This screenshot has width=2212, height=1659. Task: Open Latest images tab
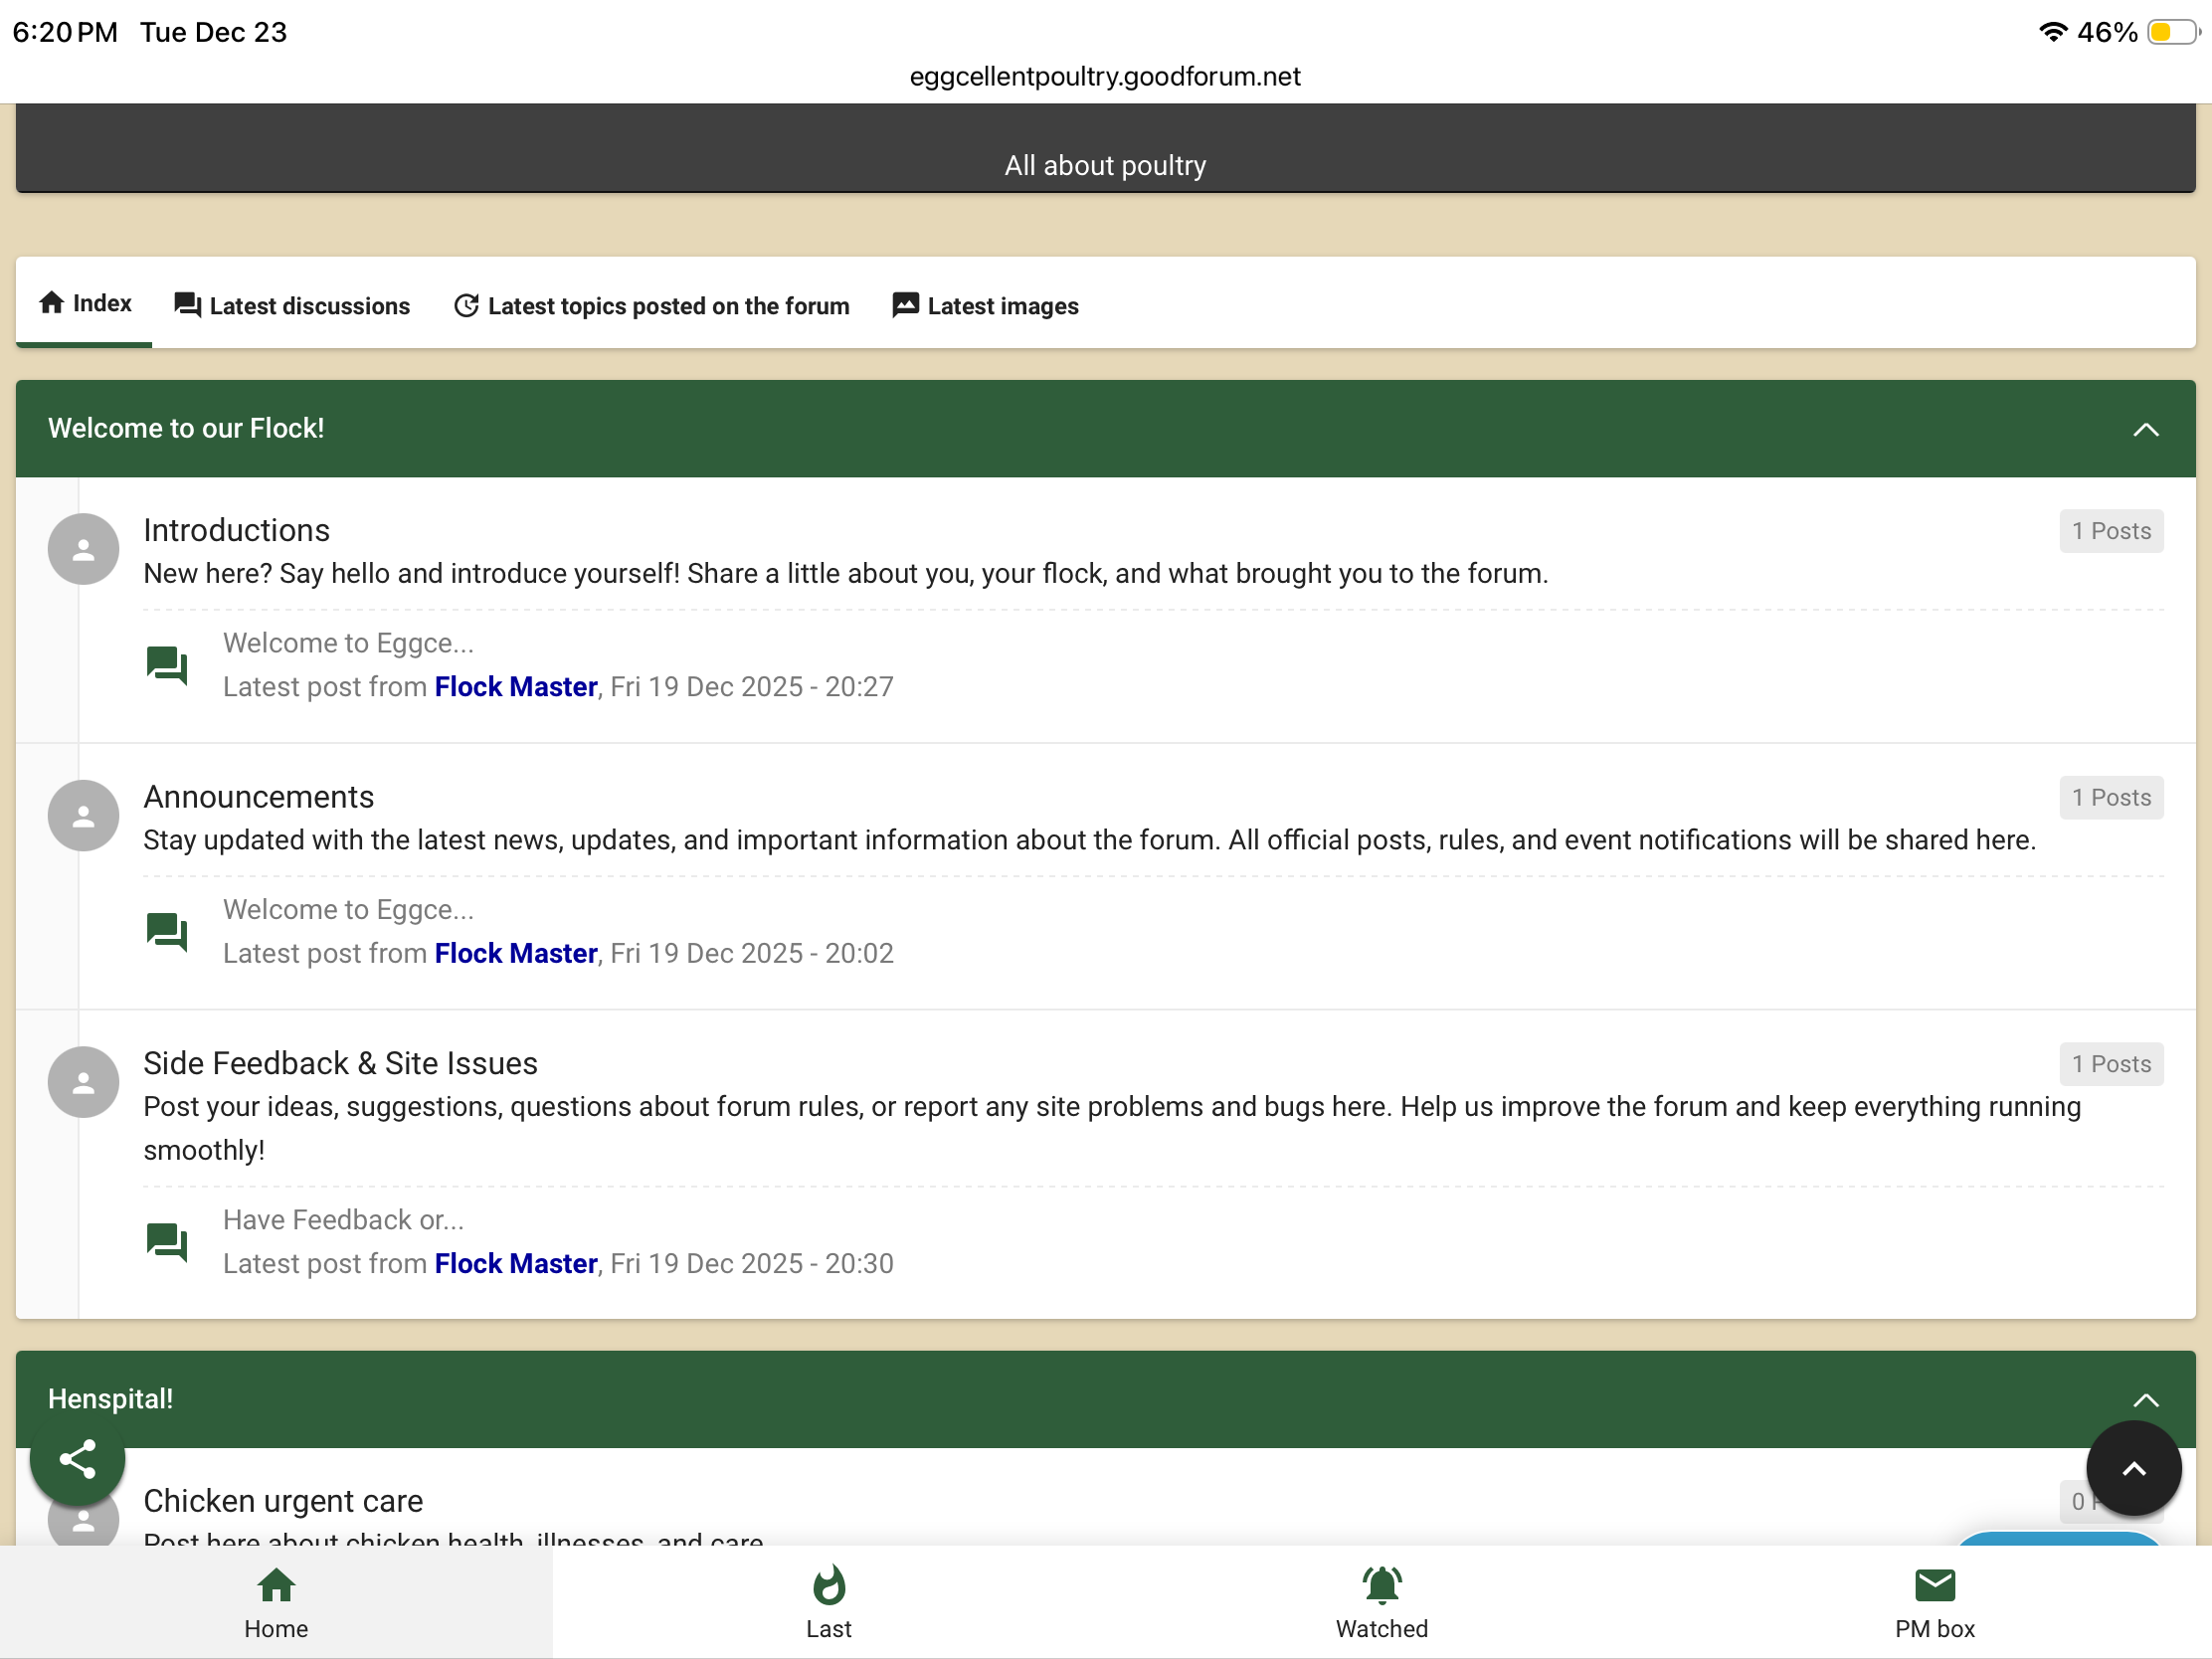[985, 306]
